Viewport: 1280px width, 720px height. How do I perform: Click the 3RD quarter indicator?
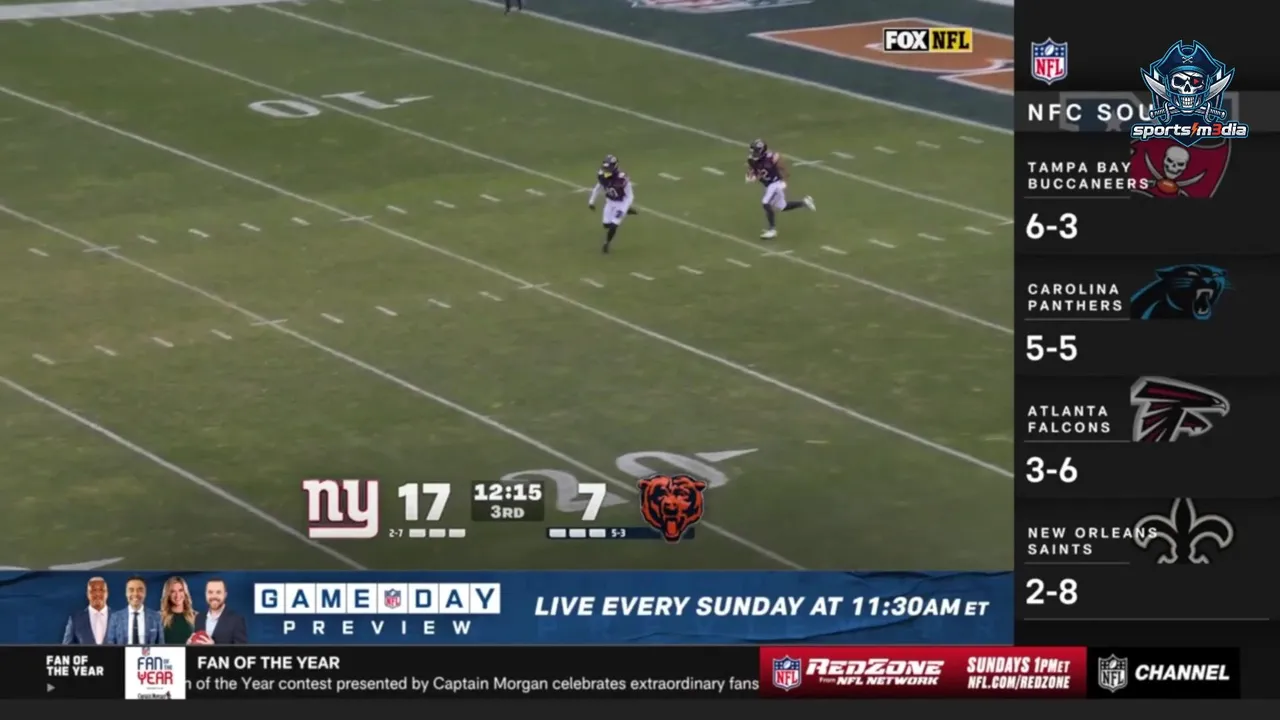click(x=507, y=512)
